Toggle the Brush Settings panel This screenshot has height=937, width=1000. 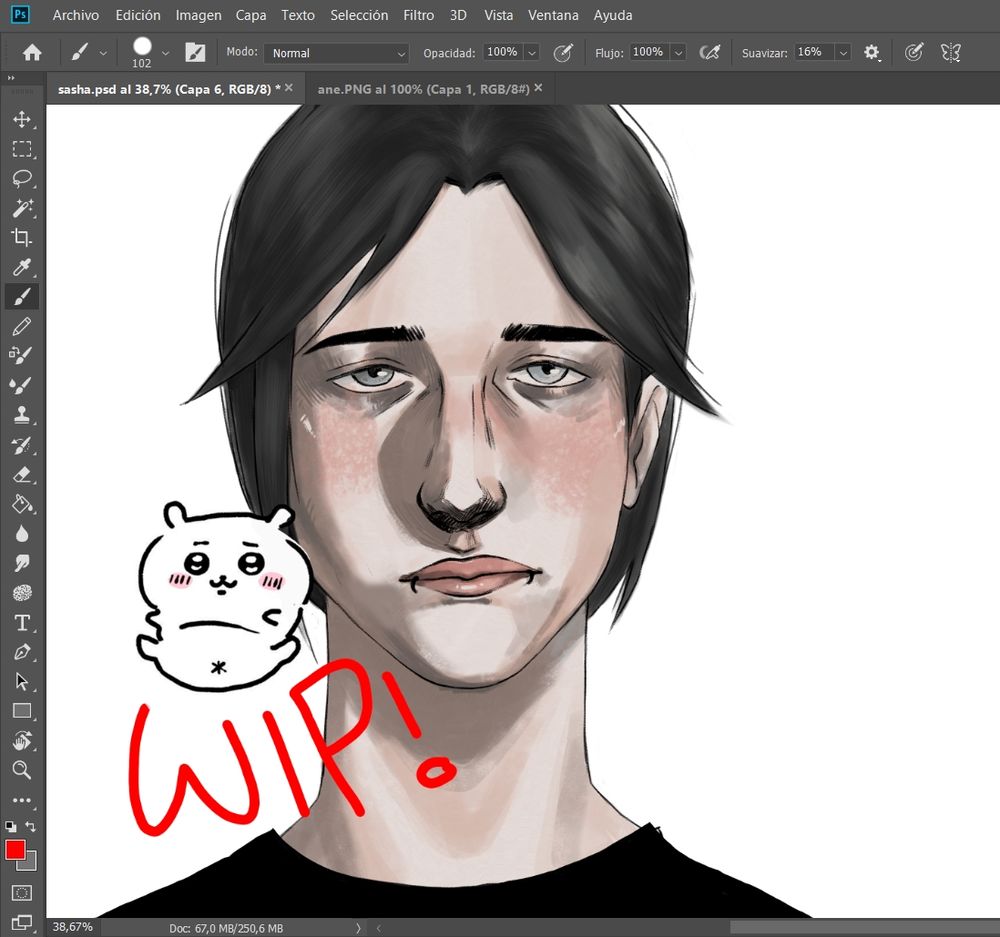point(195,52)
